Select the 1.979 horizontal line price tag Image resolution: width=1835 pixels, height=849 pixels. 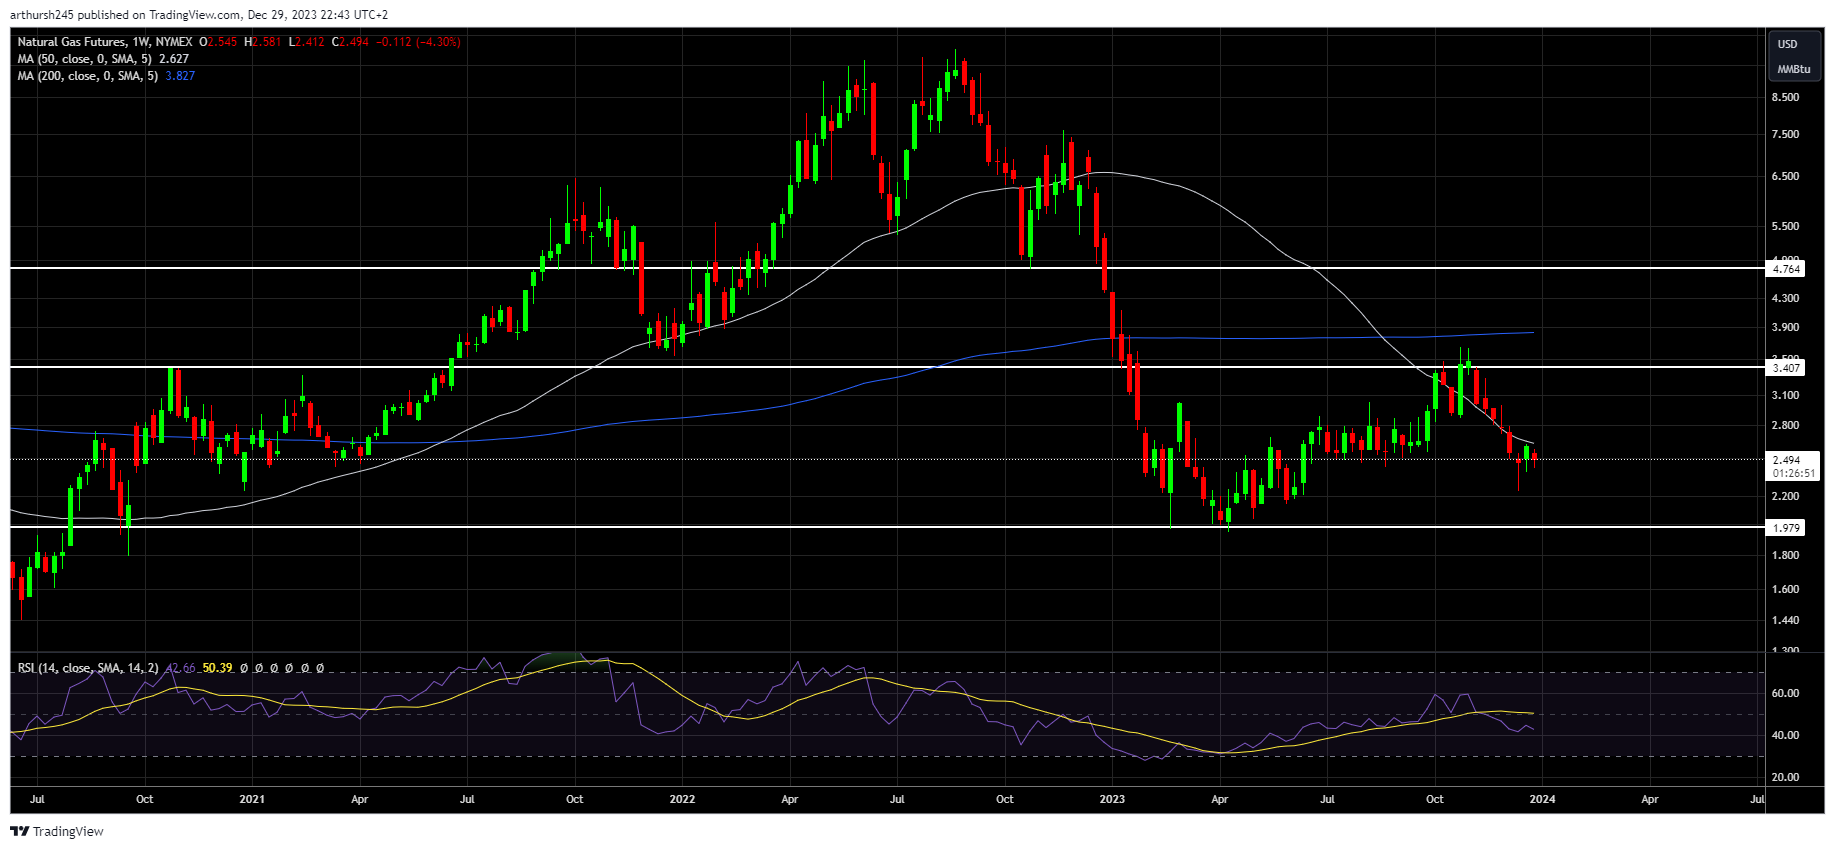tap(1786, 528)
